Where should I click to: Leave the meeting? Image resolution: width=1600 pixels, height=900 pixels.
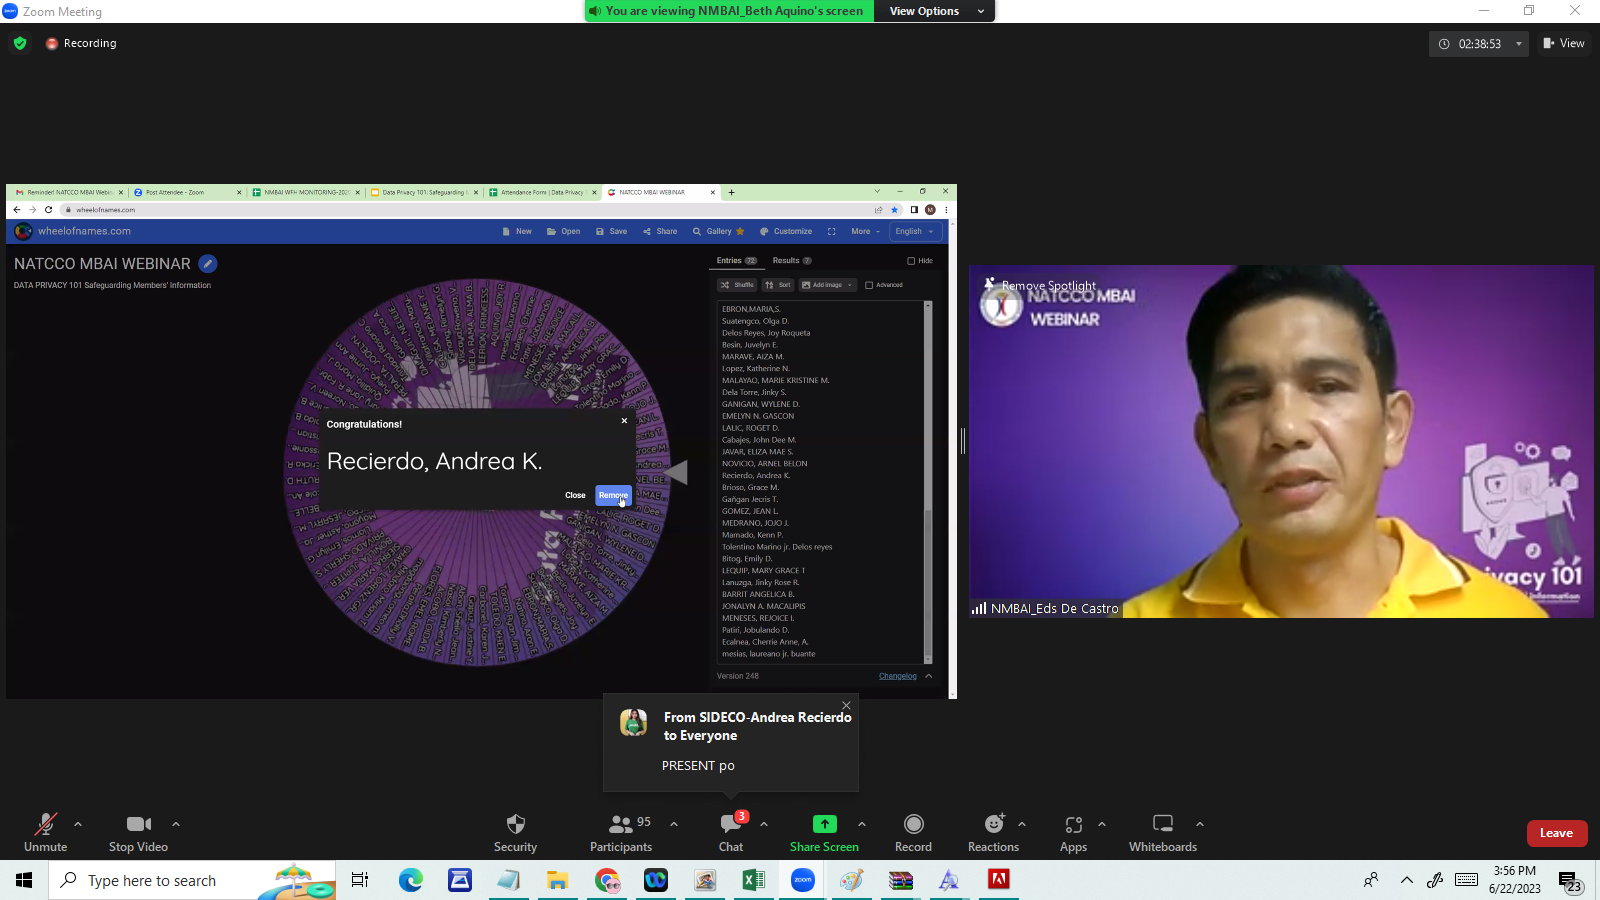[1556, 833]
